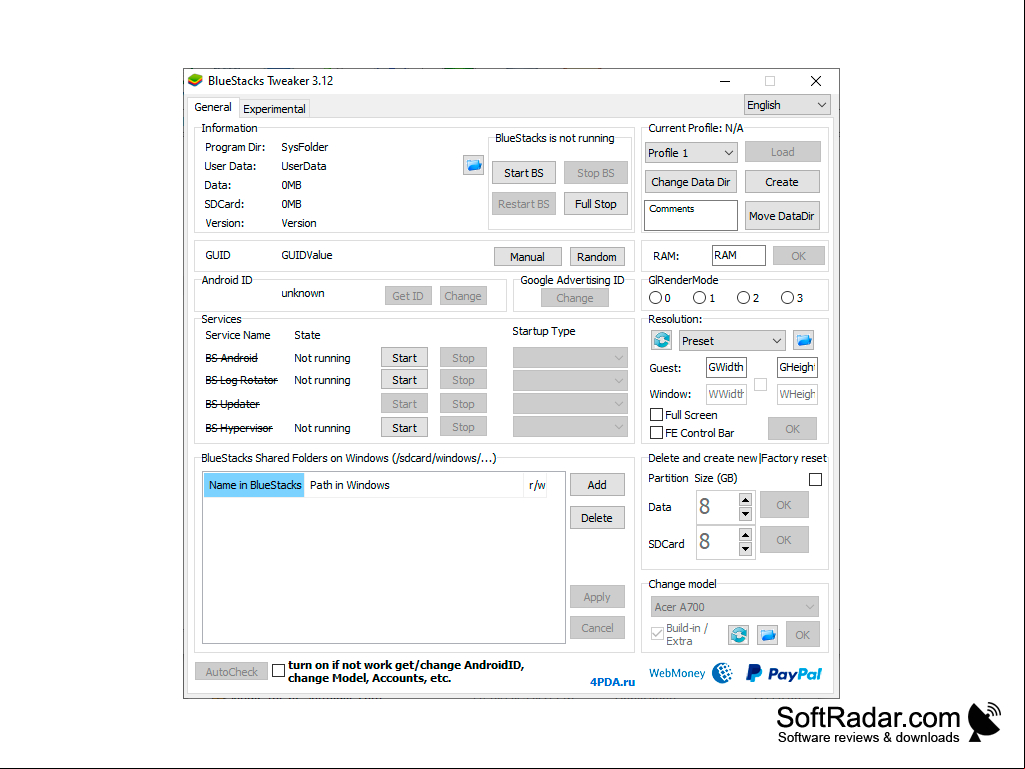Viewport: 1025px width, 769px height.
Task: Click the WebMoney donate icon
Action: click(x=723, y=673)
